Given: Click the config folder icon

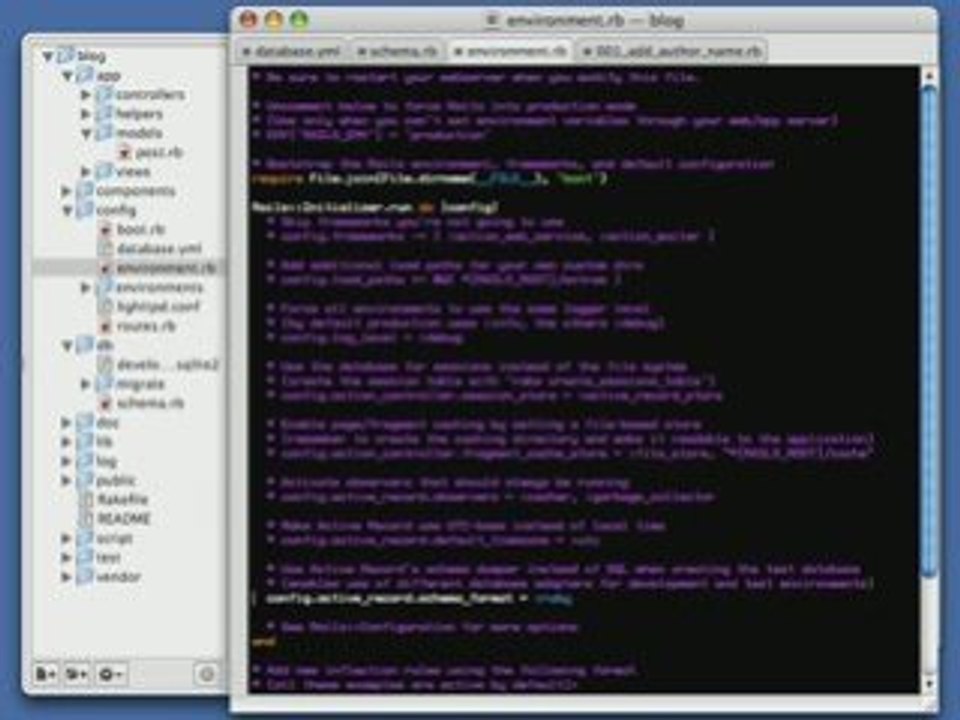Looking at the screenshot, I should pos(85,210).
